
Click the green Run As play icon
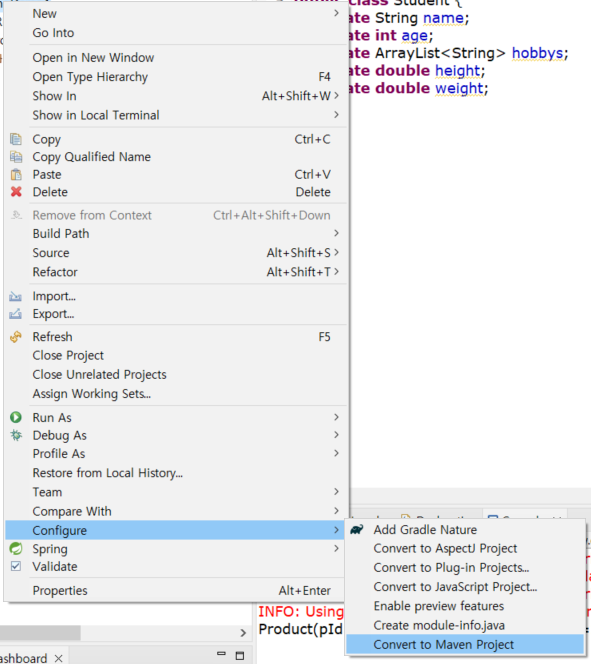(x=16, y=417)
